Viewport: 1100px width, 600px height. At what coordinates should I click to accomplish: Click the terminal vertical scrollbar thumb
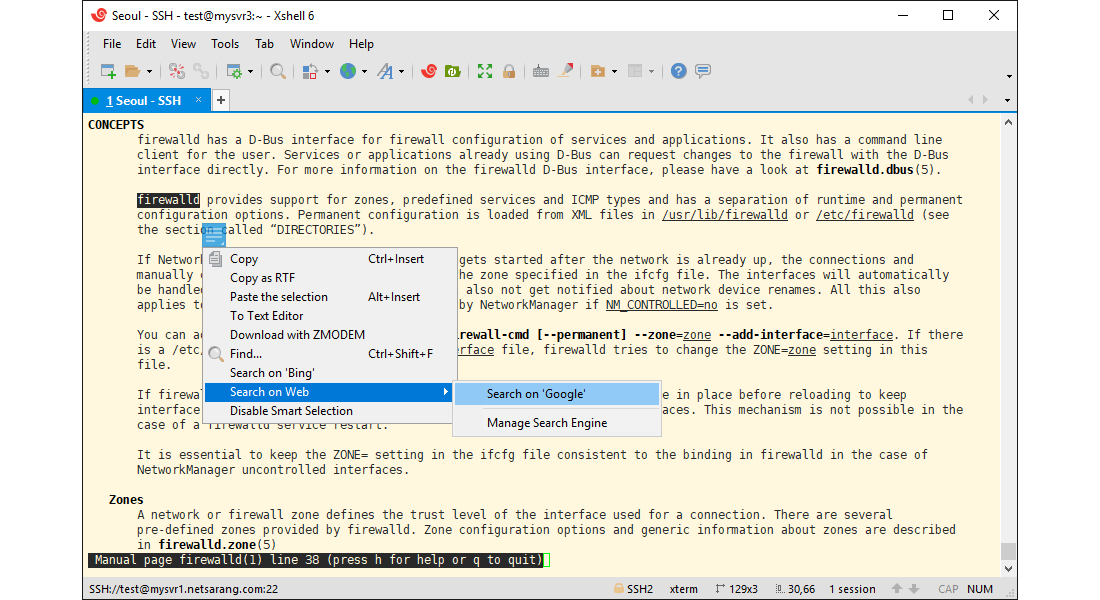click(x=1008, y=552)
